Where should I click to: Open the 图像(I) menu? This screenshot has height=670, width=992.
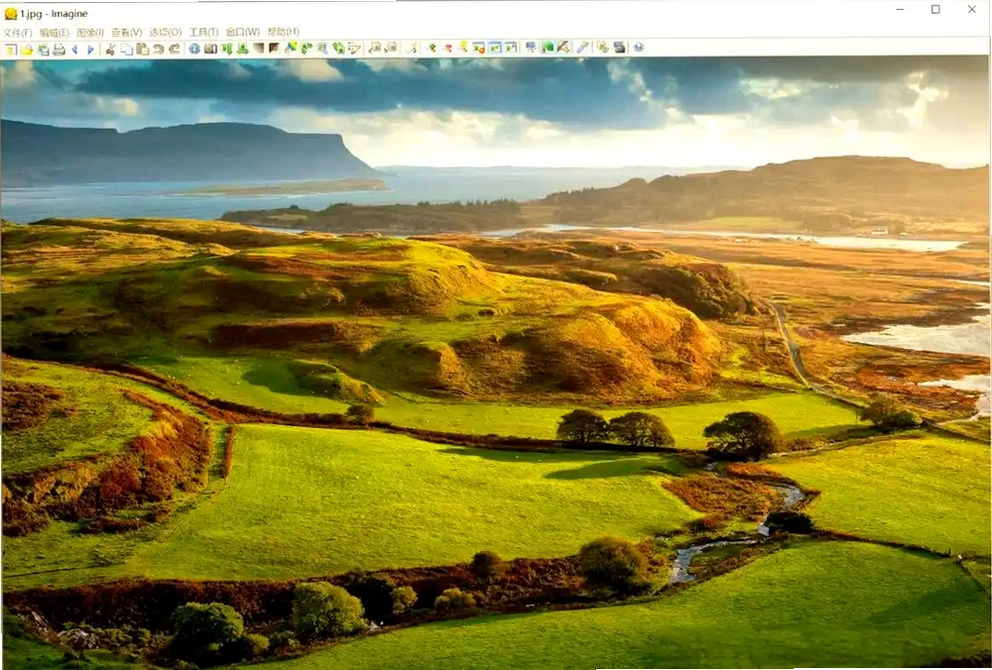[90, 32]
